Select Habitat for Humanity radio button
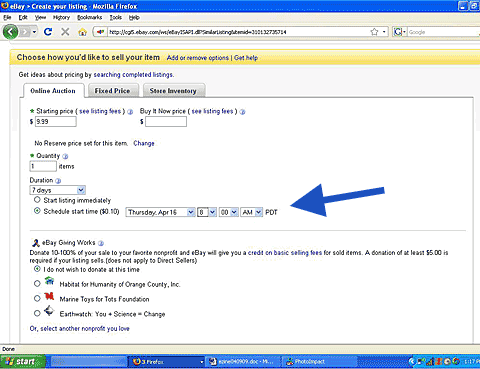 click(x=37, y=284)
